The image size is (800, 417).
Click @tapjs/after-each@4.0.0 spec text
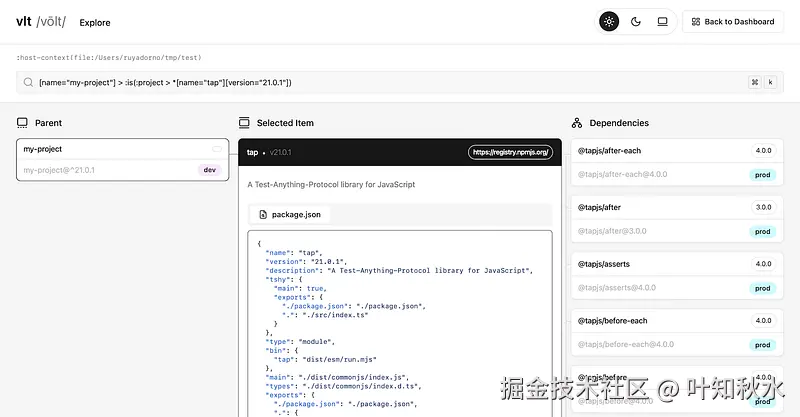[622, 174]
